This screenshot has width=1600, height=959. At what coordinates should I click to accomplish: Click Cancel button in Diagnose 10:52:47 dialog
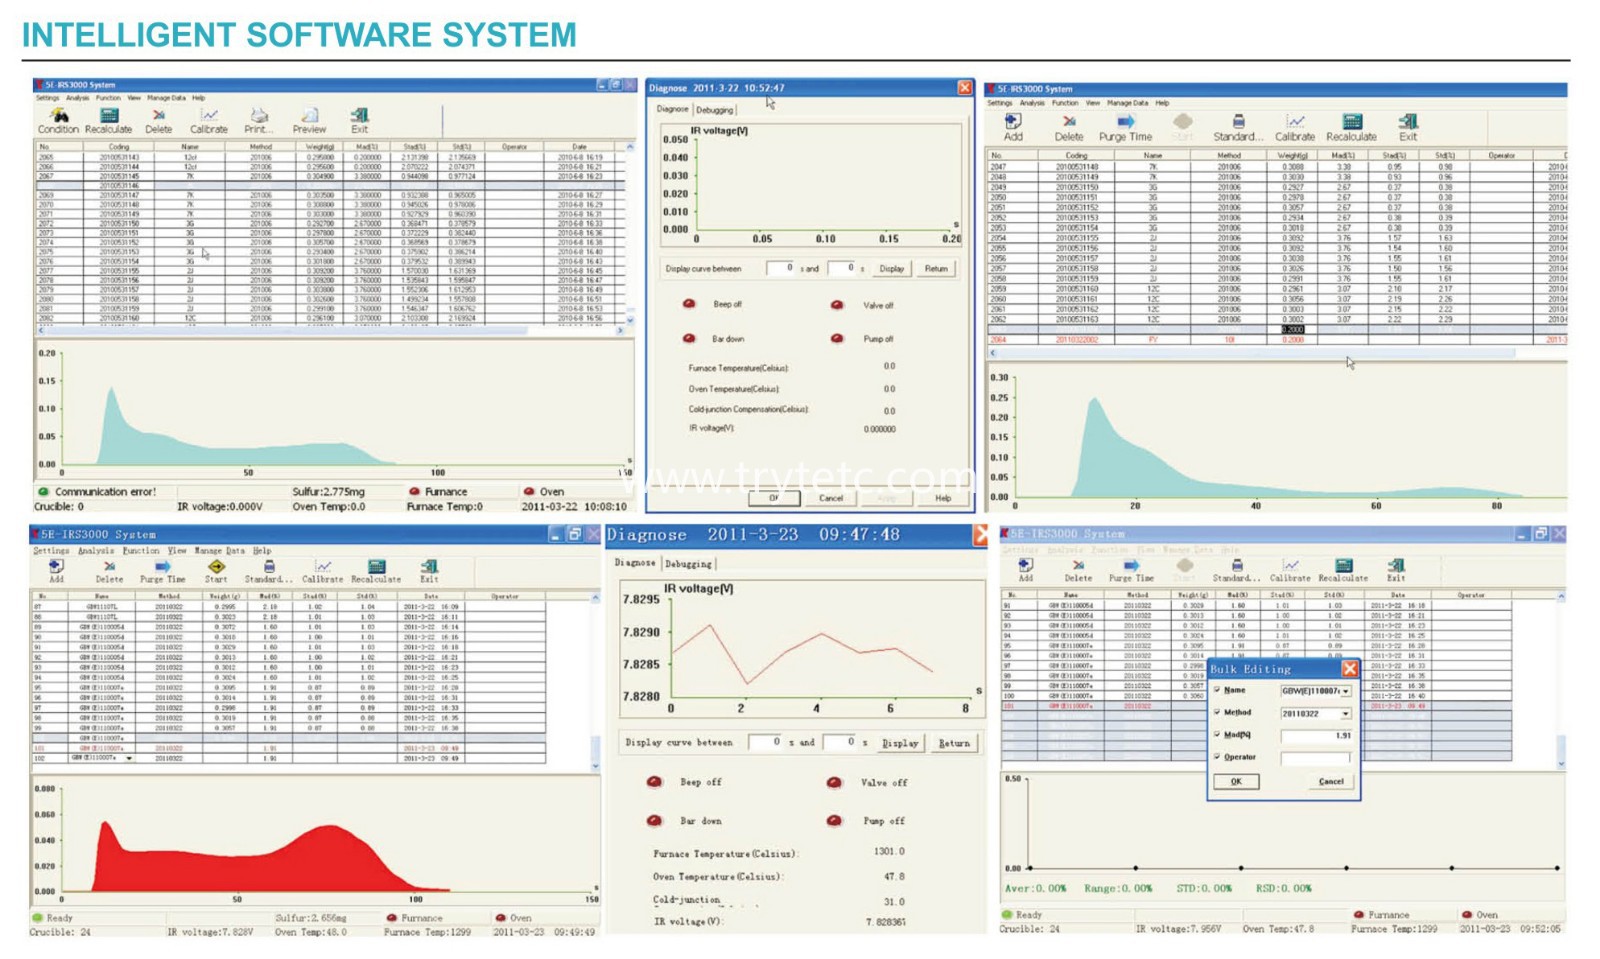tap(831, 498)
